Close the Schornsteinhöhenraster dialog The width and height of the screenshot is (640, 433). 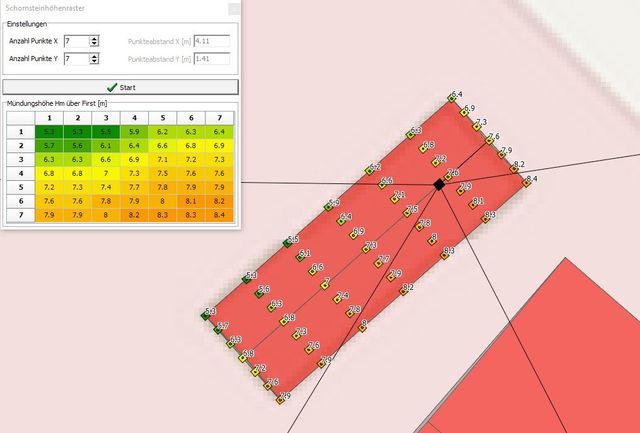point(234,9)
